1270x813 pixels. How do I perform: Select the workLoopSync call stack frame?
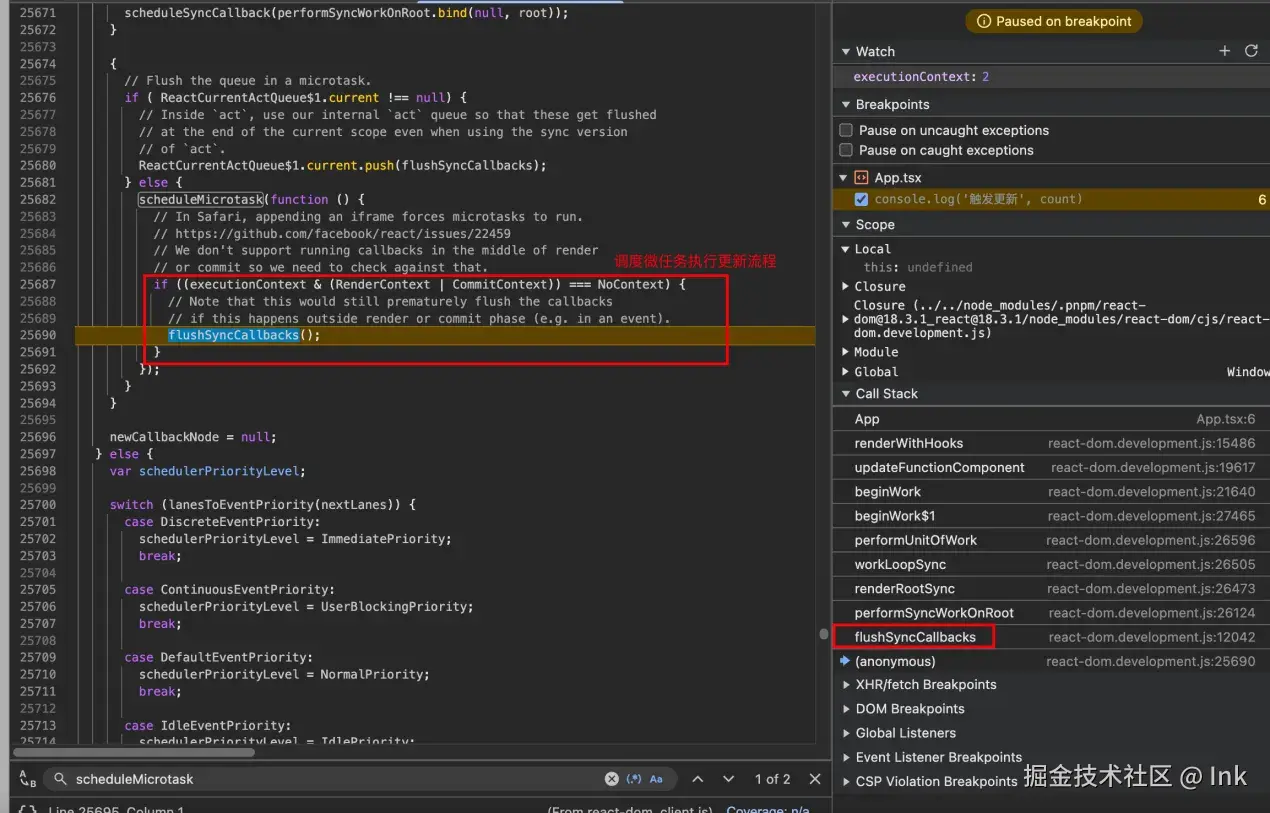coord(1051,564)
